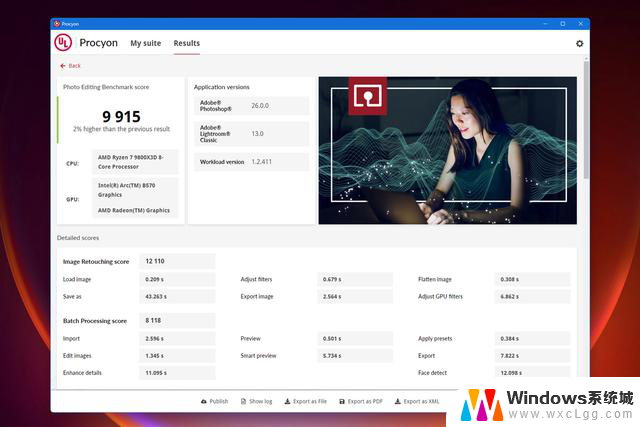Click '2% higher than the previous result'
Viewport: 640px width, 427px height.
121,129
